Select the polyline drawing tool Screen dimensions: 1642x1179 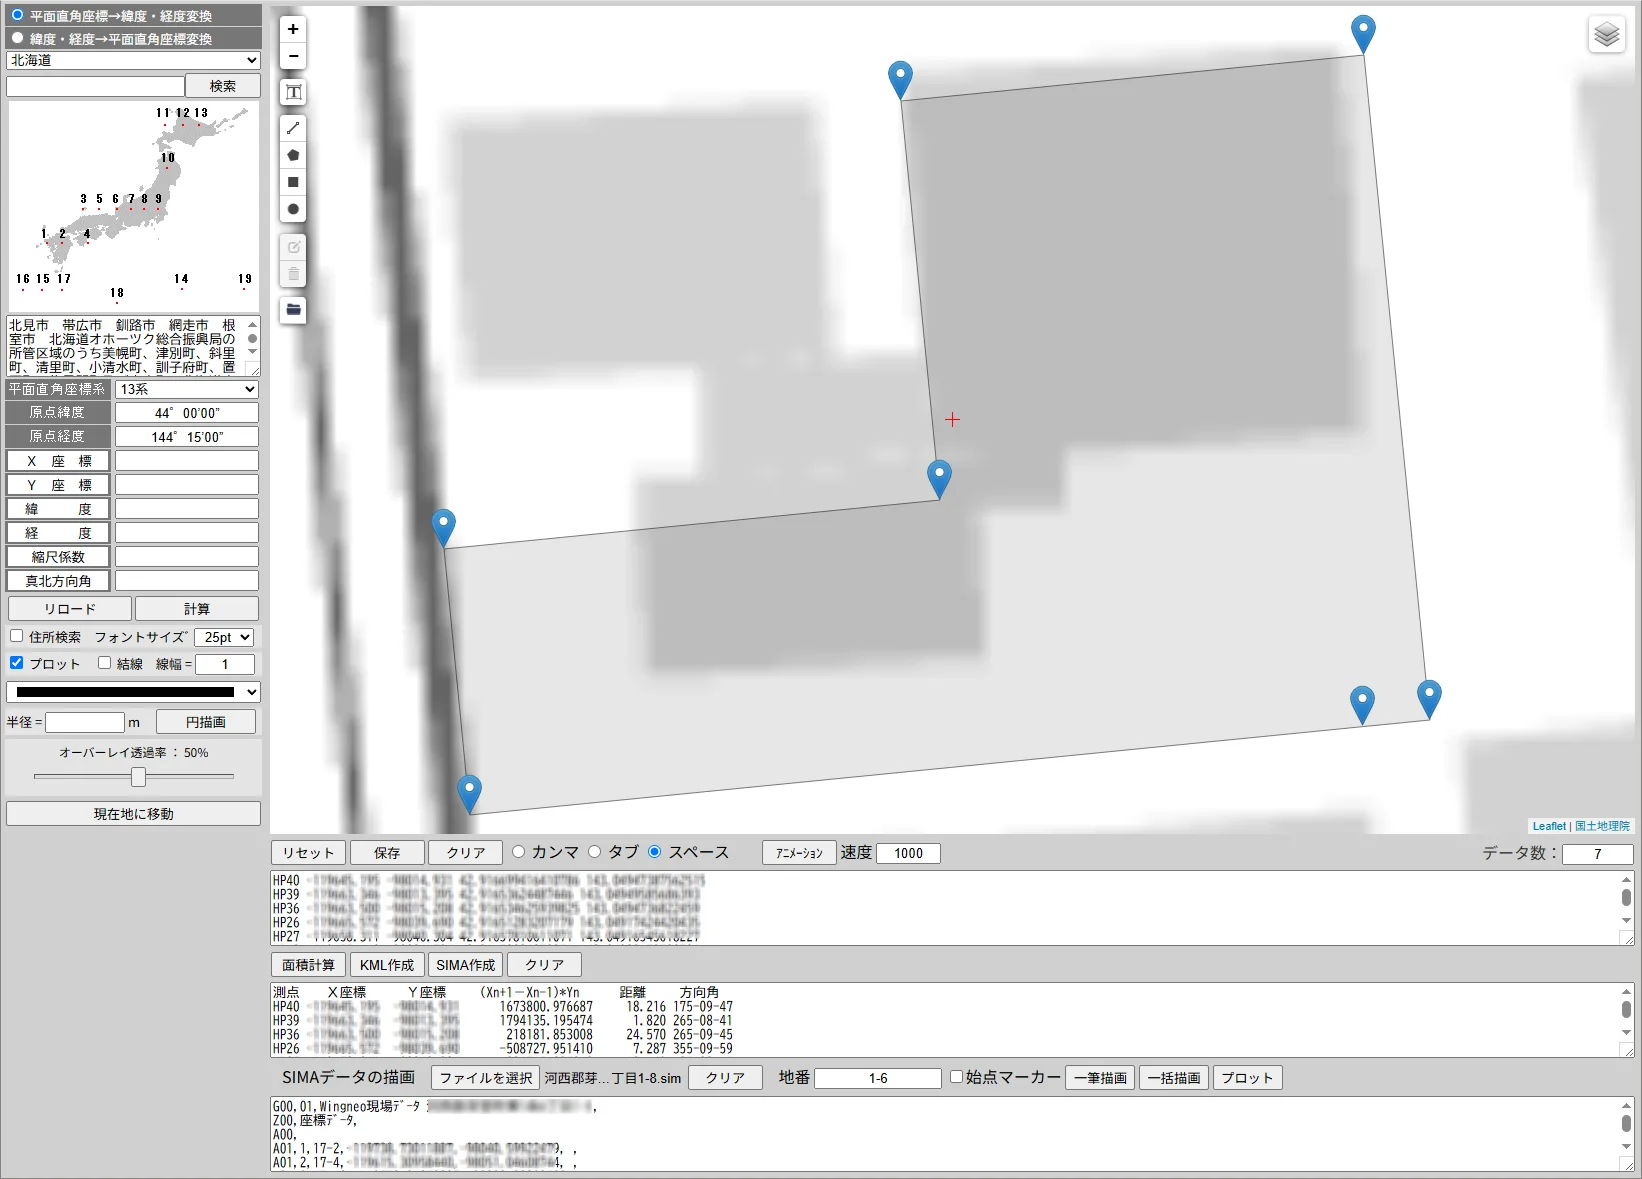pyautogui.click(x=293, y=128)
